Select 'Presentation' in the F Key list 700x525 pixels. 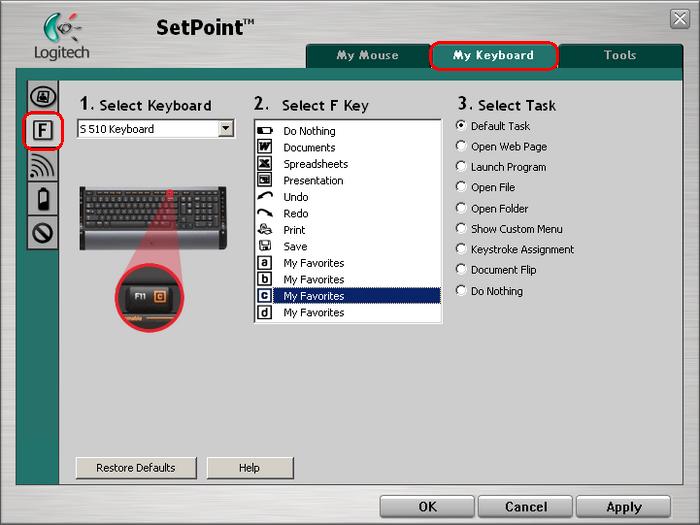pyautogui.click(x=313, y=180)
